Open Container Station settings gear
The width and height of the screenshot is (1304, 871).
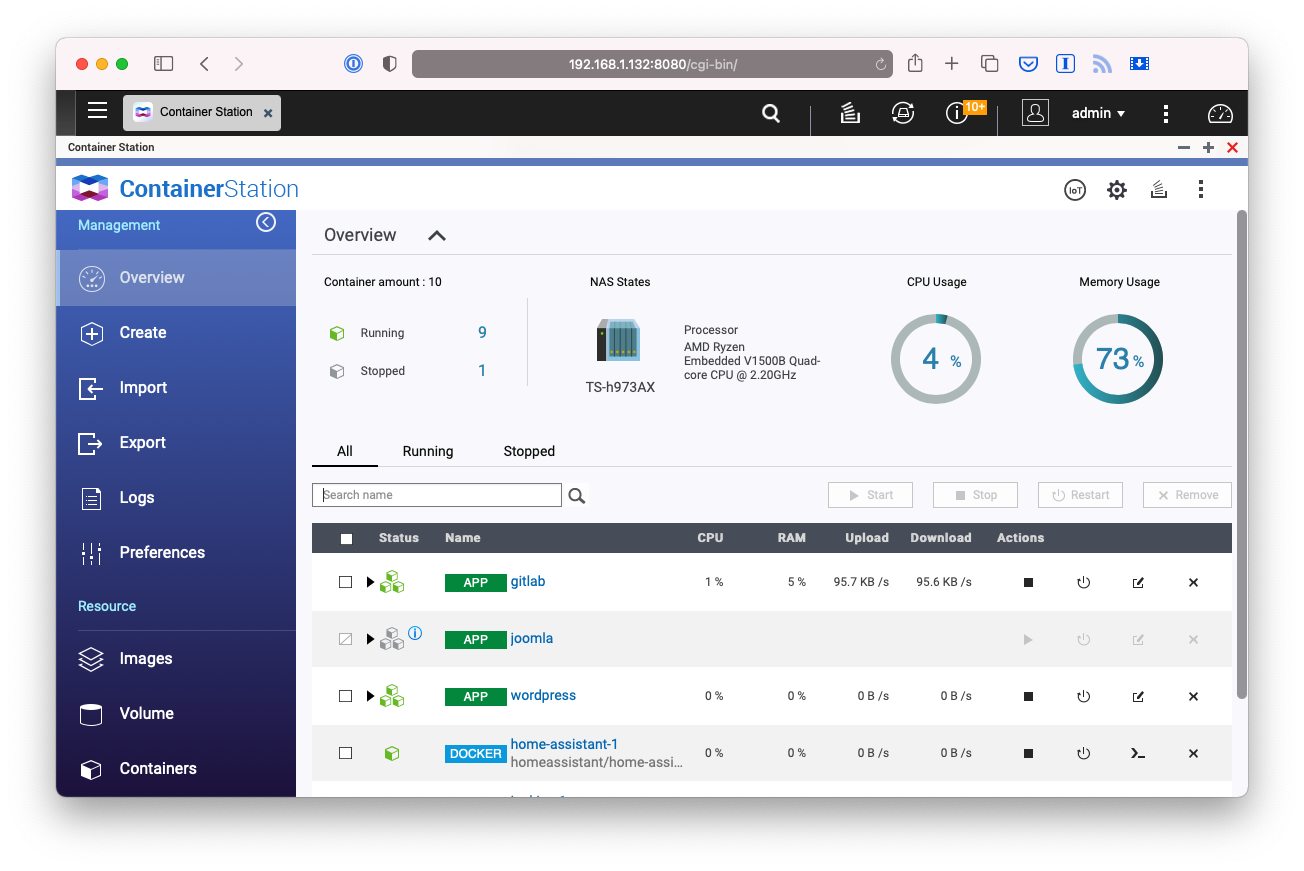pyautogui.click(x=1117, y=190)
